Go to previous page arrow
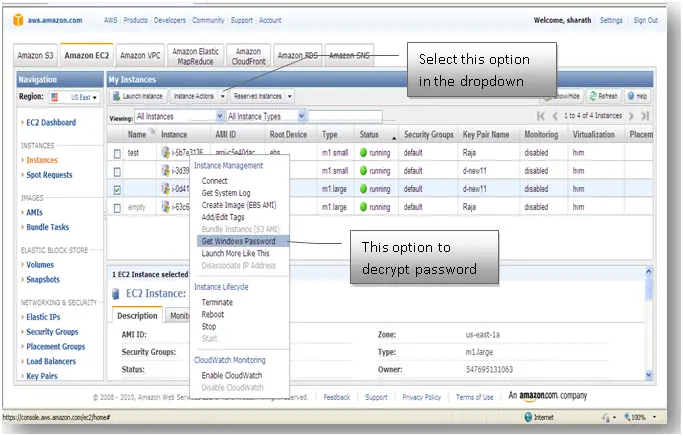The image size is (683, 436). [555, 116]
